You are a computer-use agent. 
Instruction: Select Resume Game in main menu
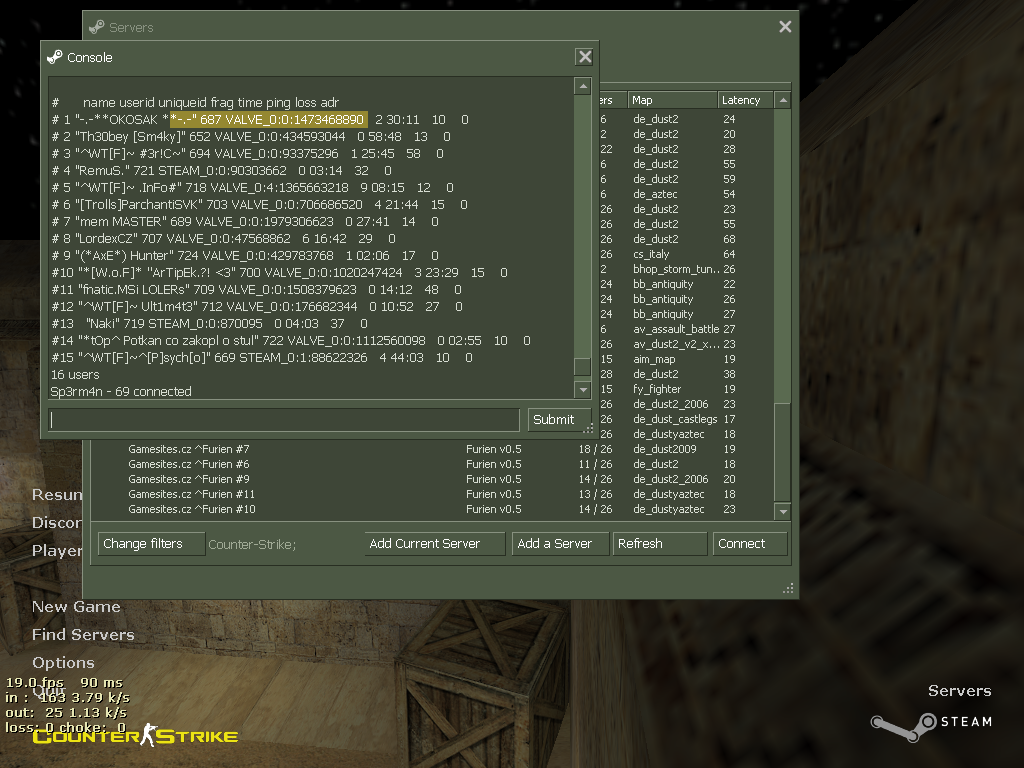pyautogui.click(x=57, y=495)
